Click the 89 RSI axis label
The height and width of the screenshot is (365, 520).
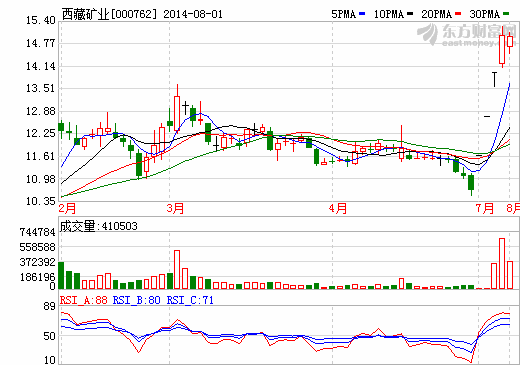[49, 307]
